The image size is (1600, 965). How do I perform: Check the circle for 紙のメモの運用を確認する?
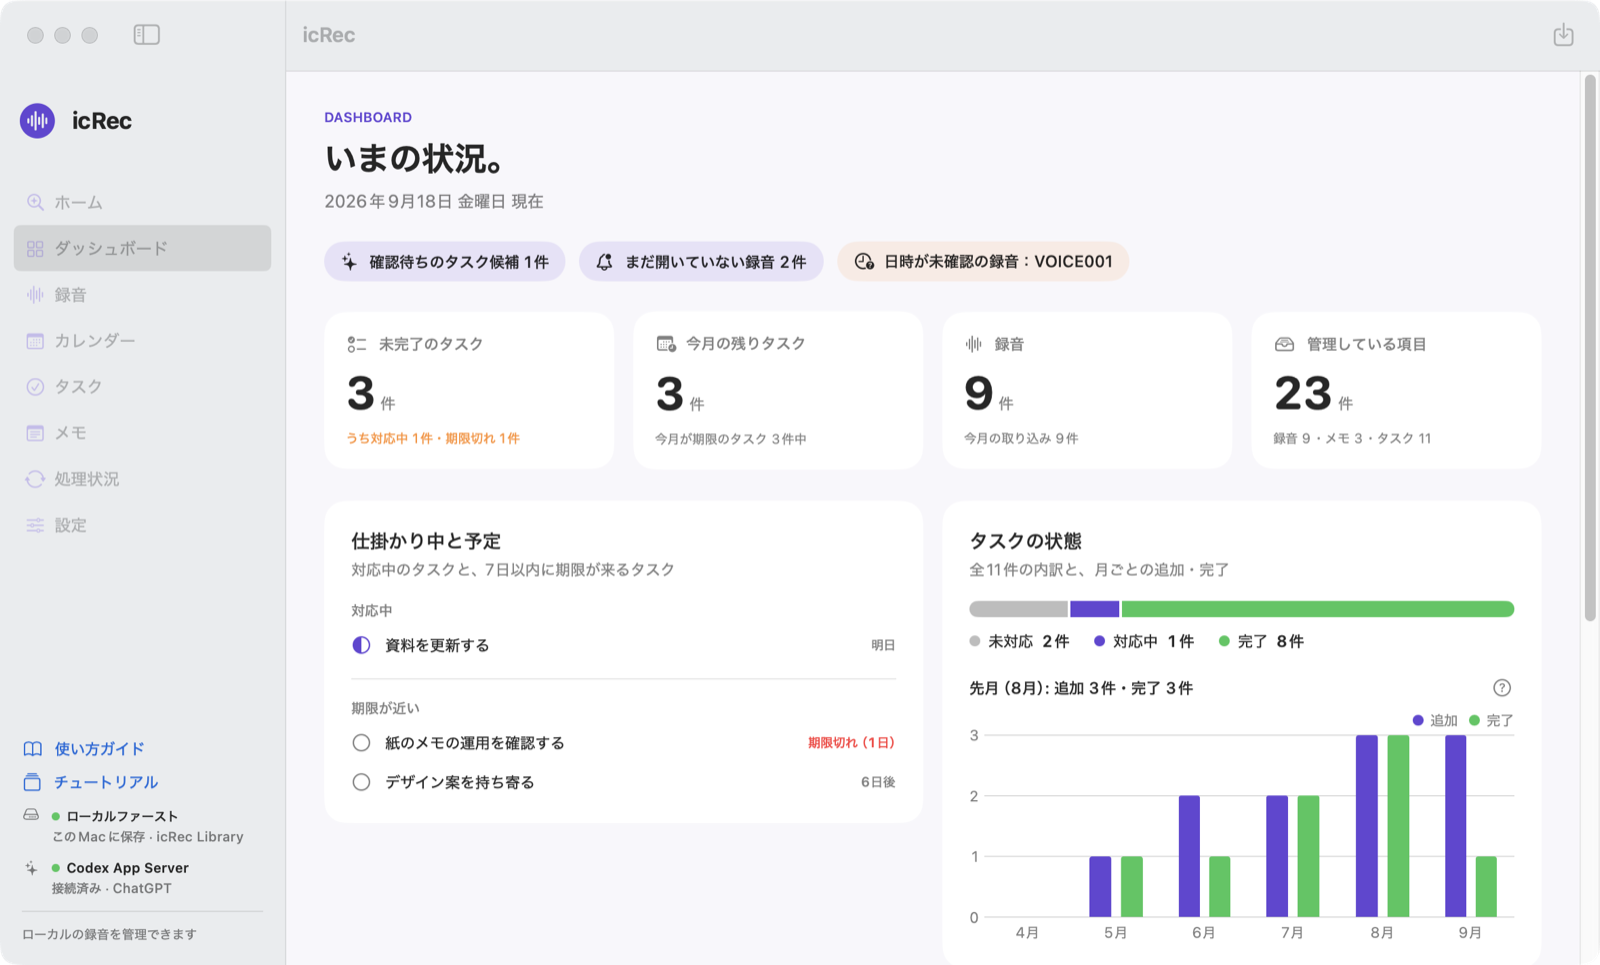pos(361,743)
